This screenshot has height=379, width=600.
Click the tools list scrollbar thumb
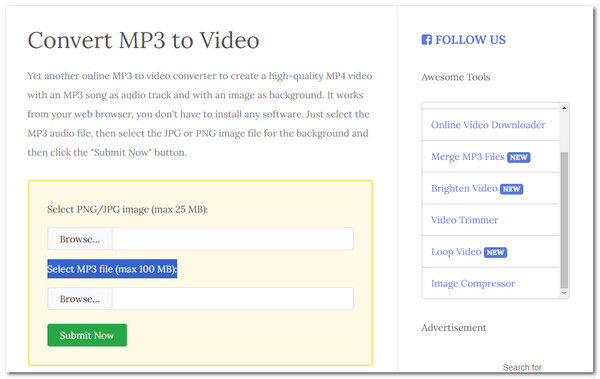(564, 220)
